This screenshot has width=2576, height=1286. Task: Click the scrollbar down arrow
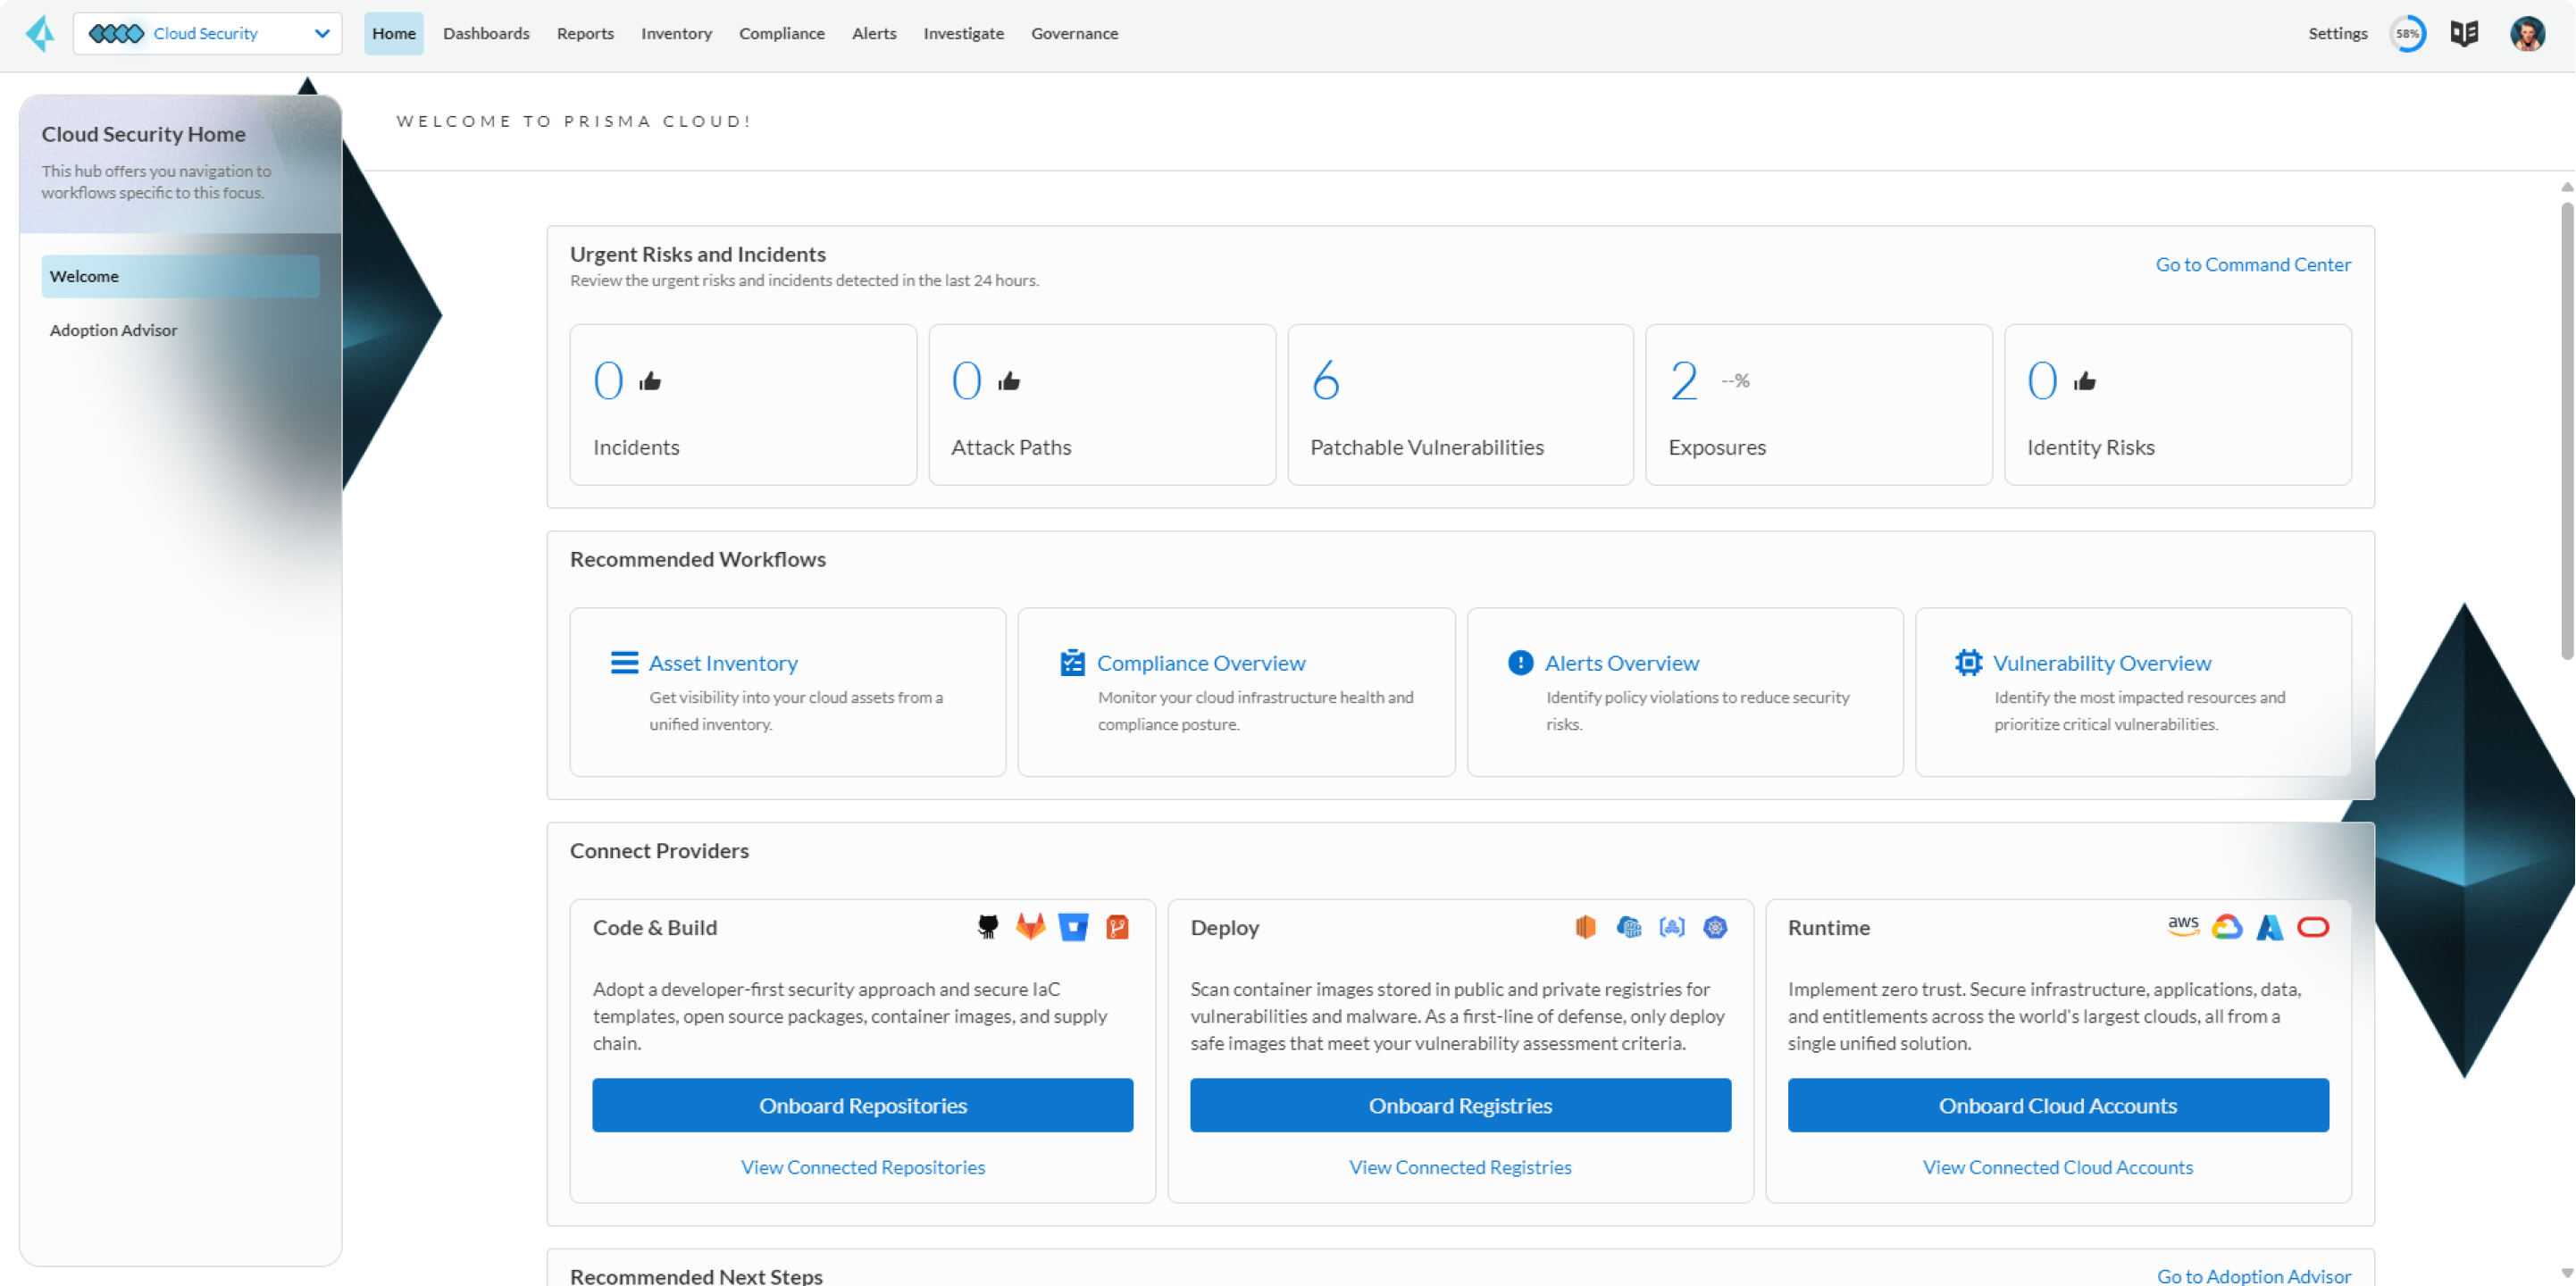click(x=2566, y=1273)
